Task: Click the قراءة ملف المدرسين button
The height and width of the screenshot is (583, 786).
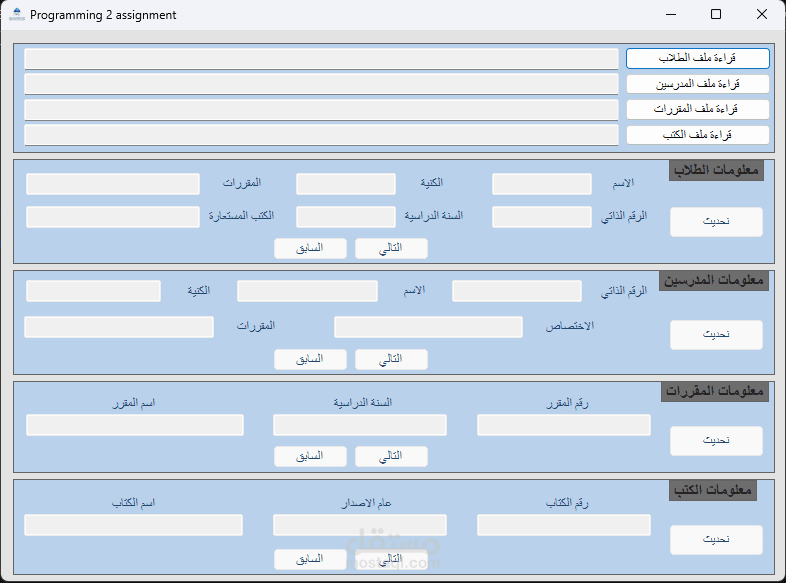Action: click(x=697, y=84)
